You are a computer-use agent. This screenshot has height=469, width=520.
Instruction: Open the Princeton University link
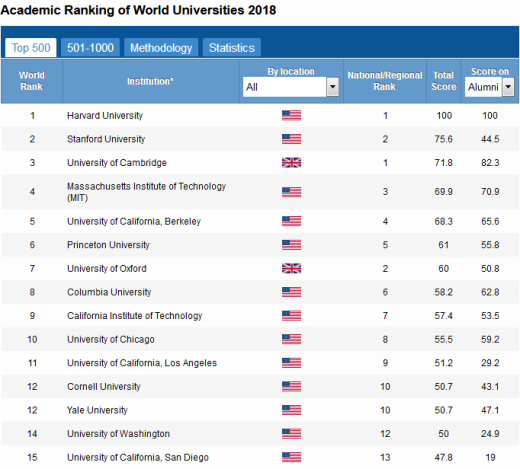pyautogui.click(x=108, y=245)
